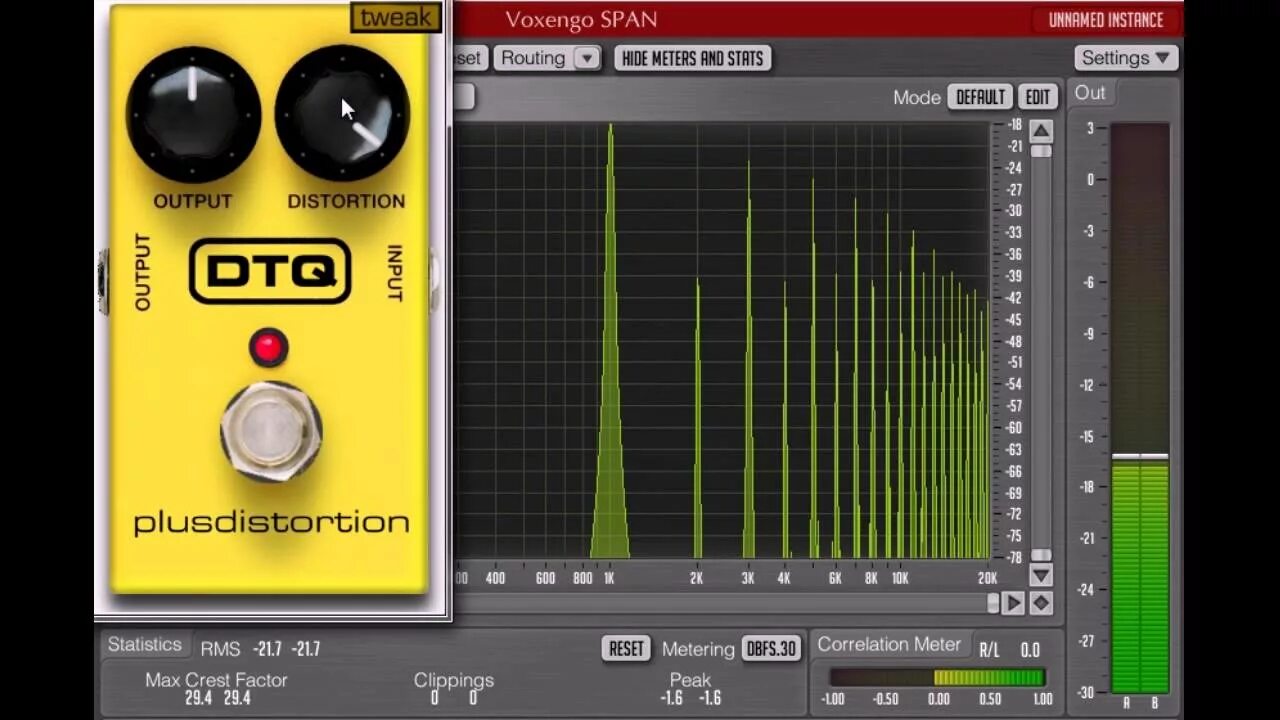Click the UNNAMED INSTANCE label
1280x720 pixels.
(1106, 20)
